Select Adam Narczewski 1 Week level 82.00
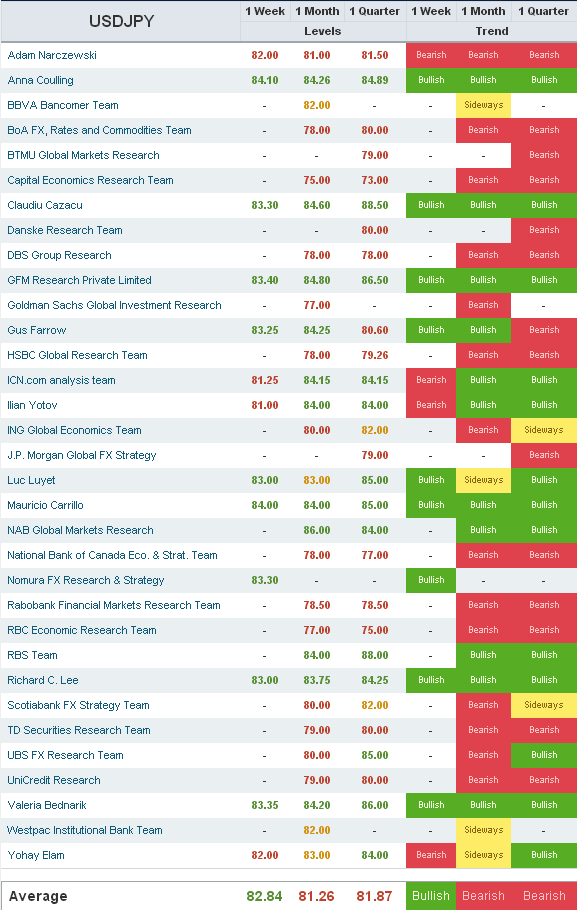 (x=265, y=55)
